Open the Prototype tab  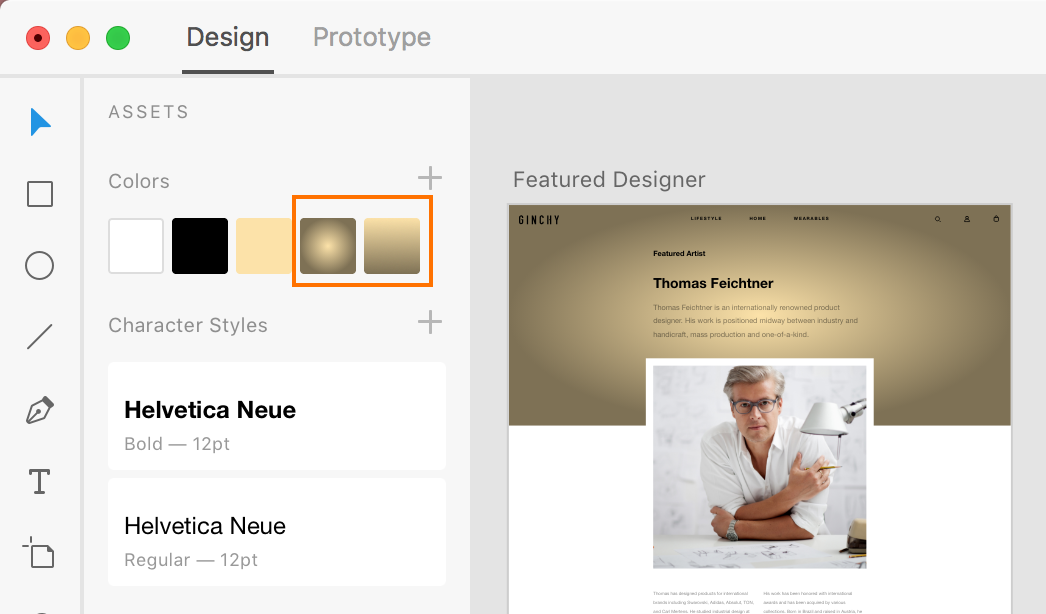pos(372,38)
